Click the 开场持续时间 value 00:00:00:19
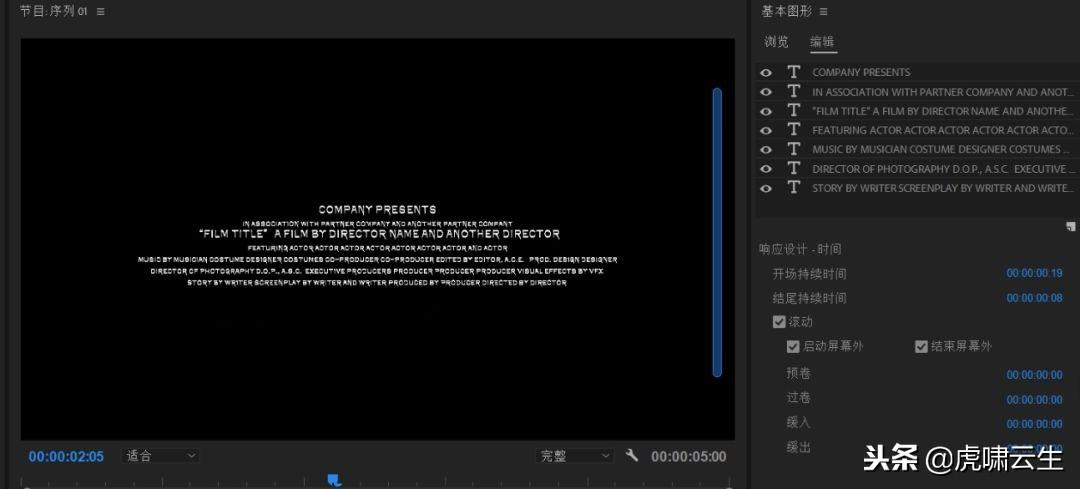1080x489 pixels. pos(1034,274)
